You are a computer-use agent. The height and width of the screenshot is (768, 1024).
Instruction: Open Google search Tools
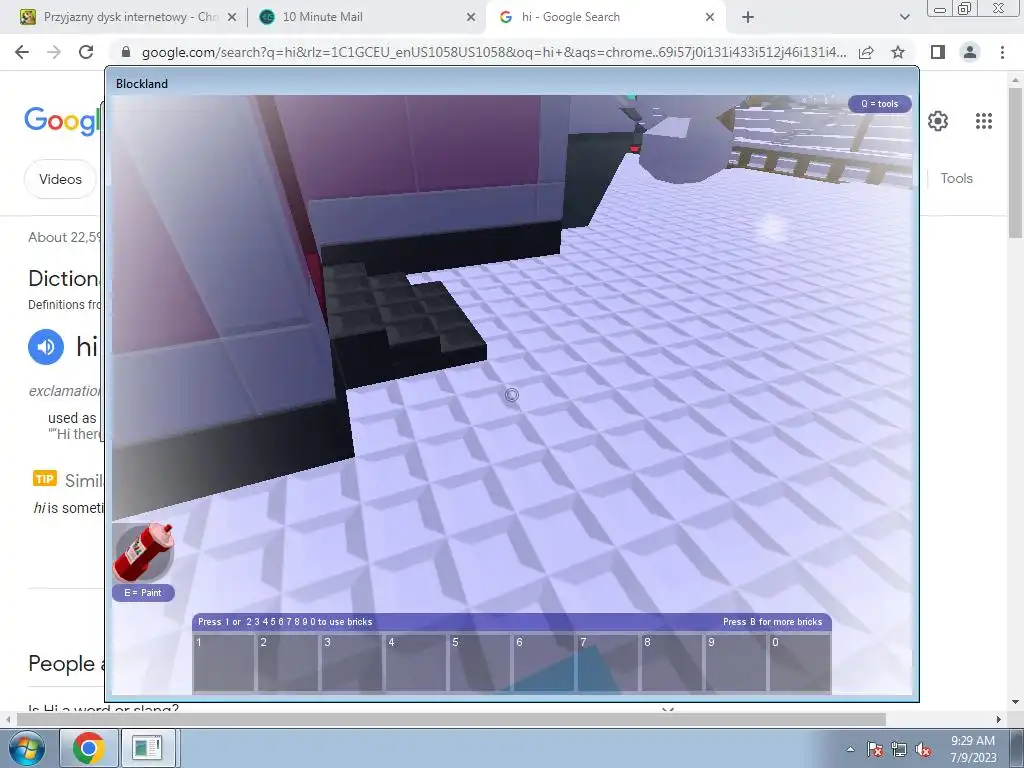pos(956,178)
